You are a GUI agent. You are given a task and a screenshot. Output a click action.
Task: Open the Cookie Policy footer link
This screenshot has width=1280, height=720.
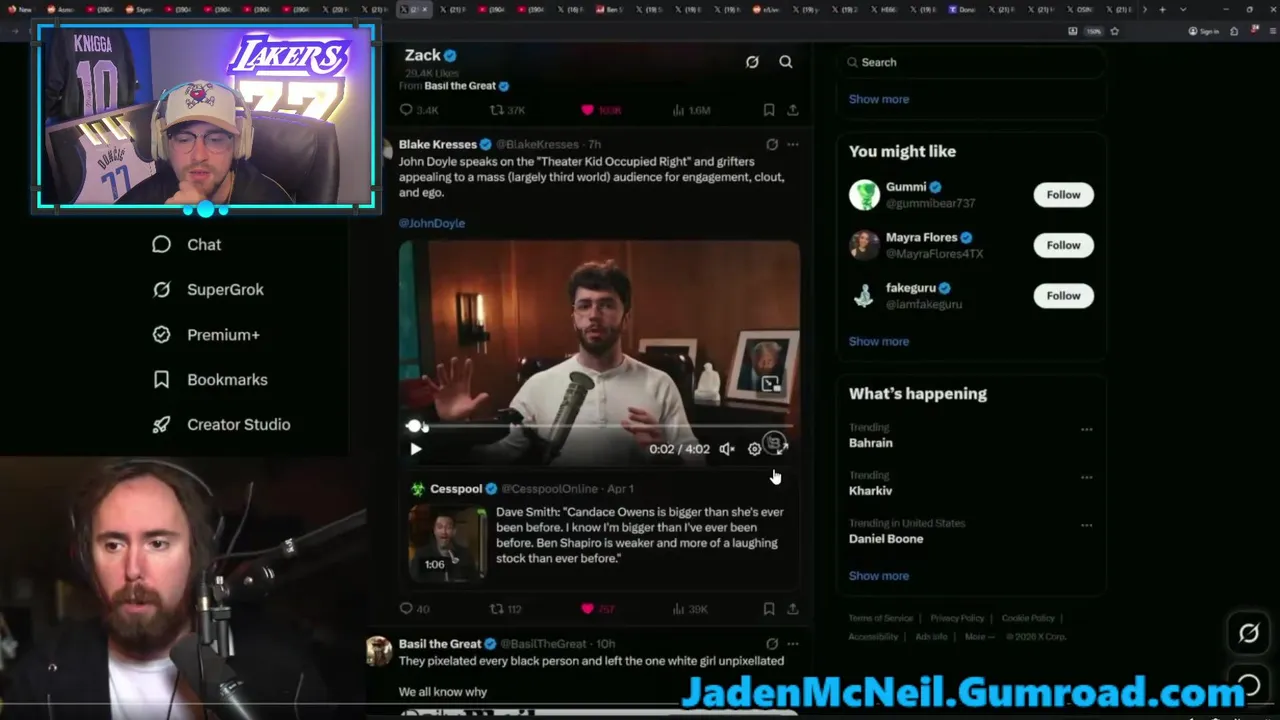coord(1028,618)
